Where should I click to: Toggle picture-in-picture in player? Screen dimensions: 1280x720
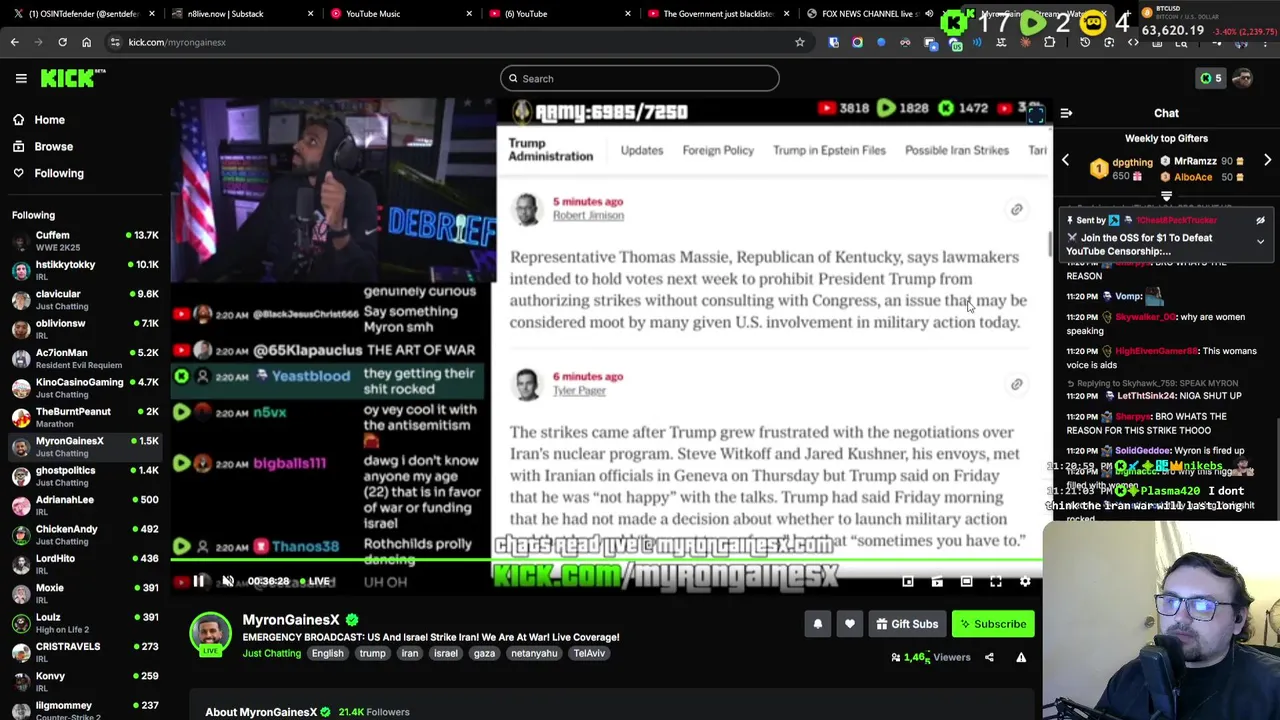[x=908, y=581]
